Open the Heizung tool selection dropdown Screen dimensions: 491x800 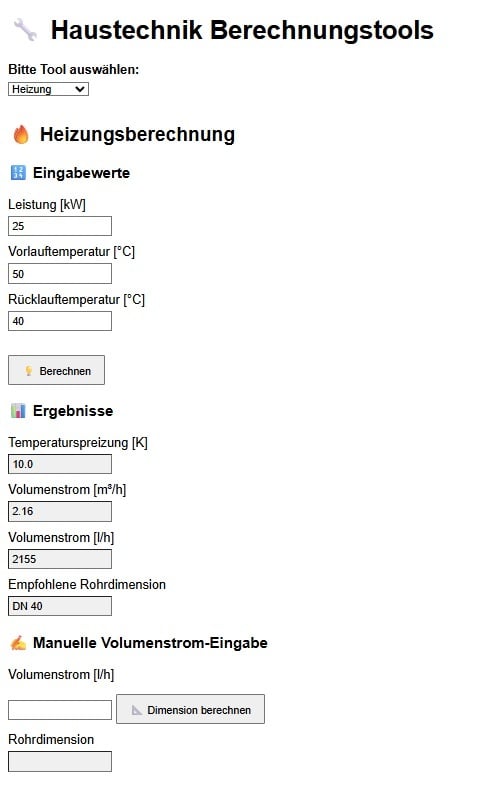48,89
